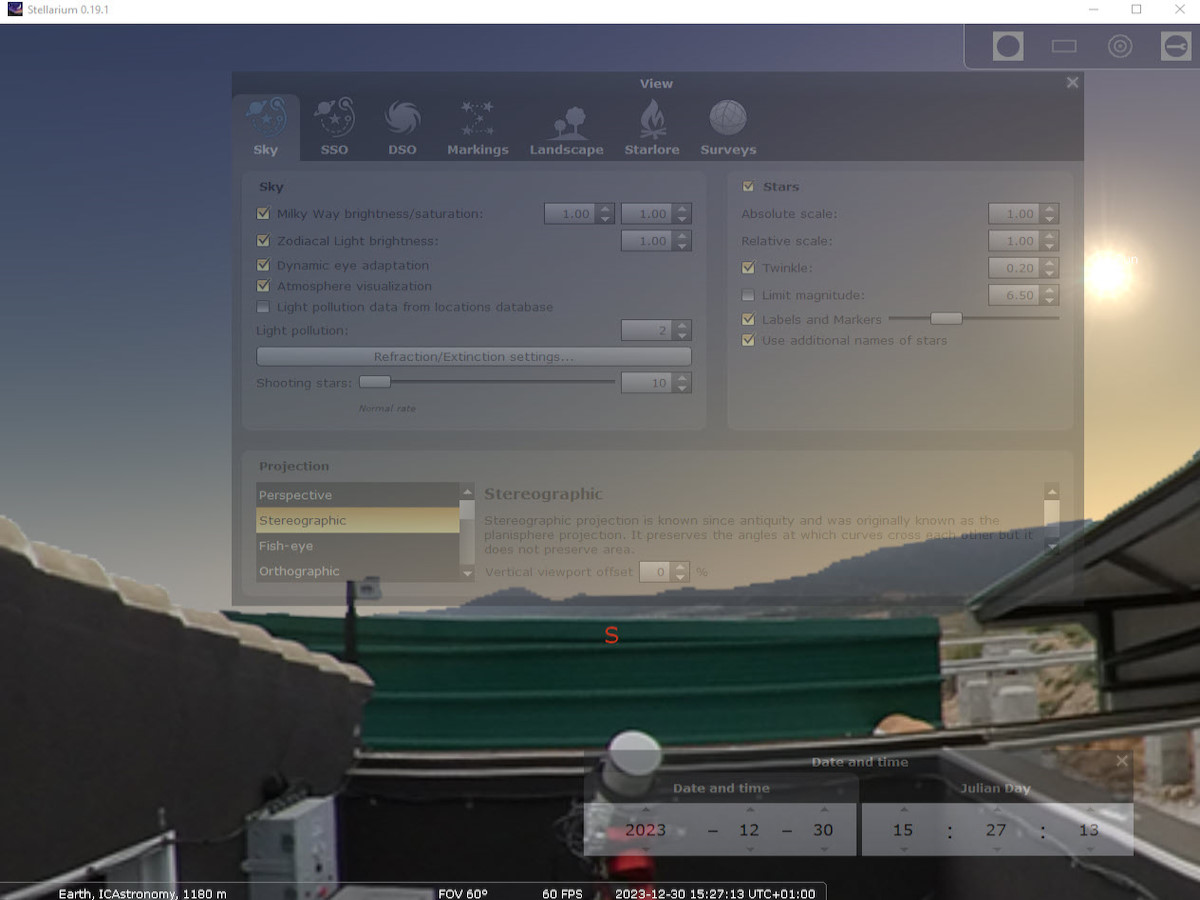Increase Twinkle amount spinner
The height and width of the screenshot is (900, 1200).
[1049, 263]
